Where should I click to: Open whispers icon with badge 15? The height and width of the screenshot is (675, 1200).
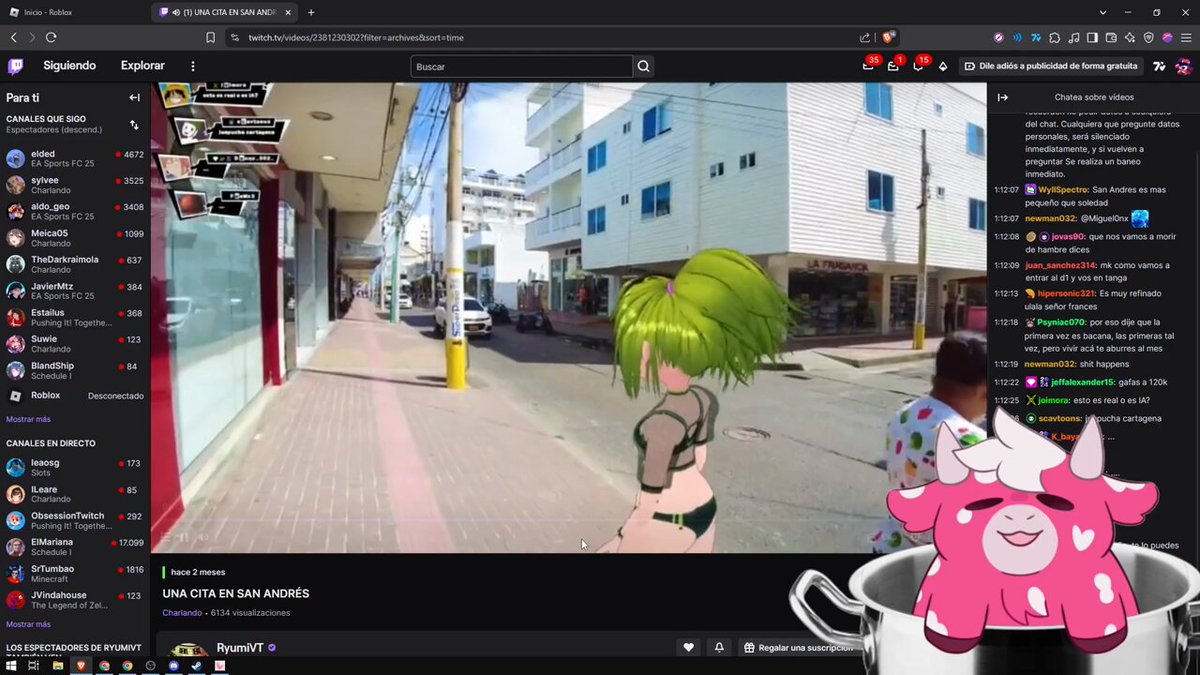[x=918, y=66]
